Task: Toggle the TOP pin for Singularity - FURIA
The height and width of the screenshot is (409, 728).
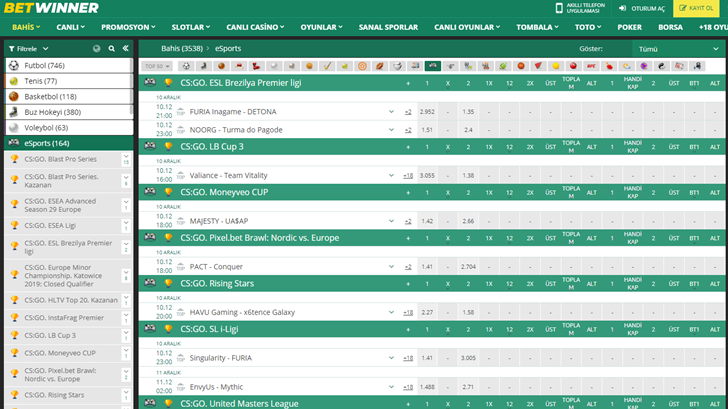Action: tap(181, 357)
